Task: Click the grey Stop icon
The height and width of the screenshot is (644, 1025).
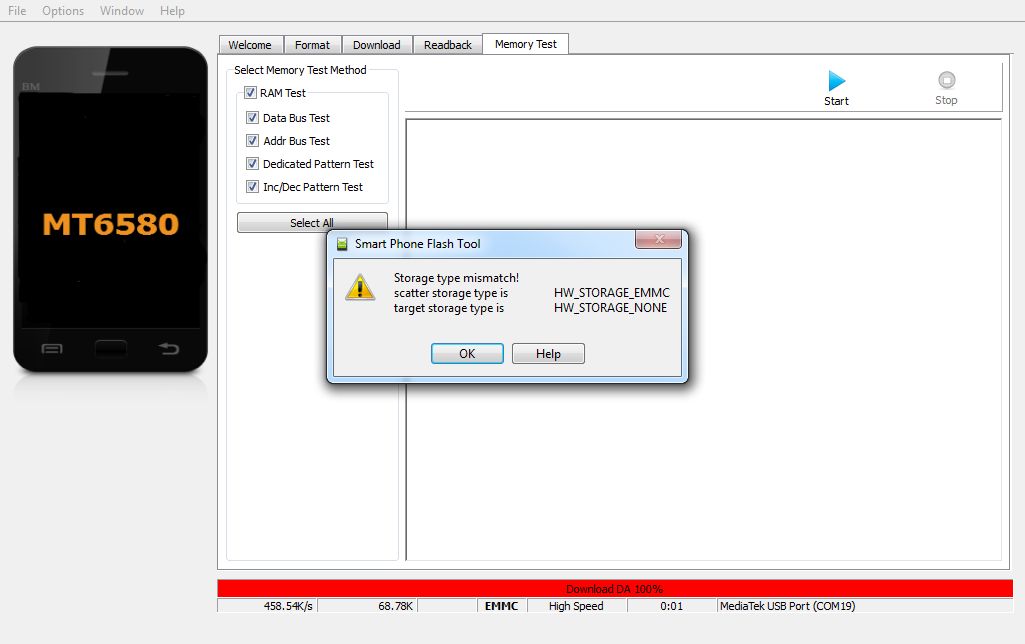Action: (x=947, y=80)
